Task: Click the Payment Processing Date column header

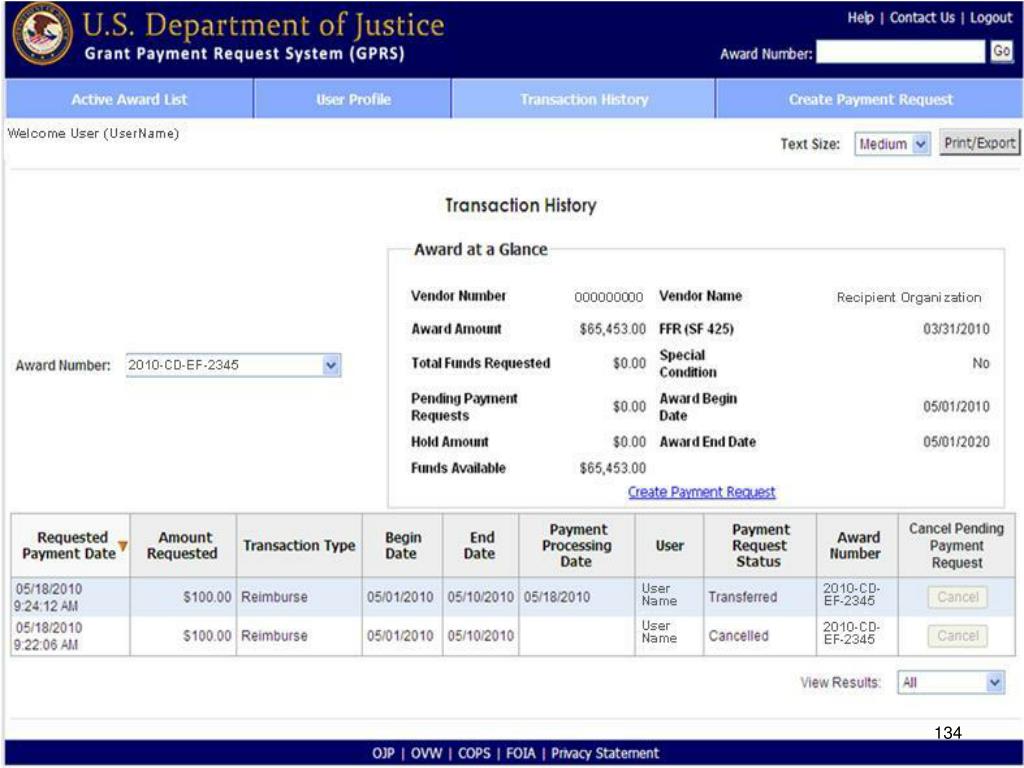Action: click(x=577, y=545)
